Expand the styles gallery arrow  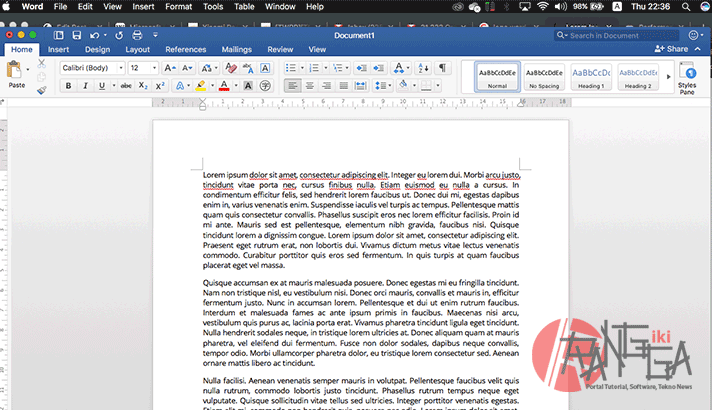coord(667,76)
